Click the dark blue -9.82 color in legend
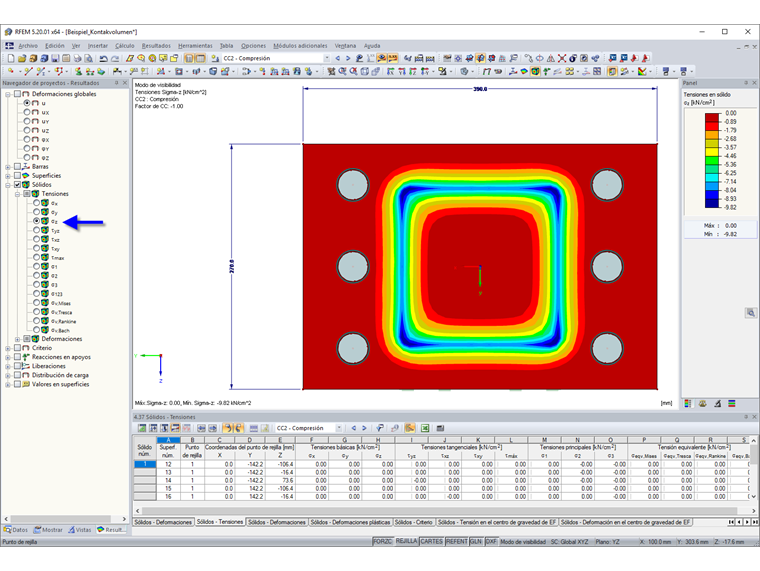Viewport: 760px width, 571px height. pos(712,204)
